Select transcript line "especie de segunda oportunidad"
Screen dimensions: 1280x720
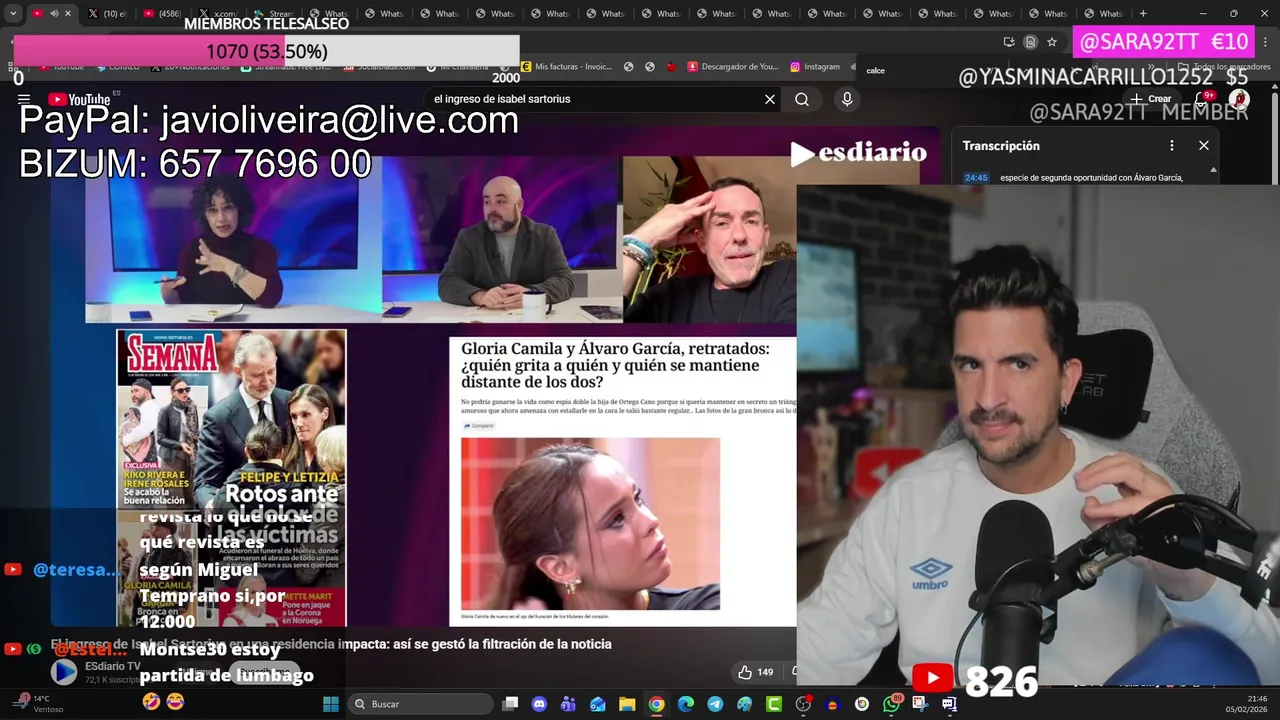1091,178
